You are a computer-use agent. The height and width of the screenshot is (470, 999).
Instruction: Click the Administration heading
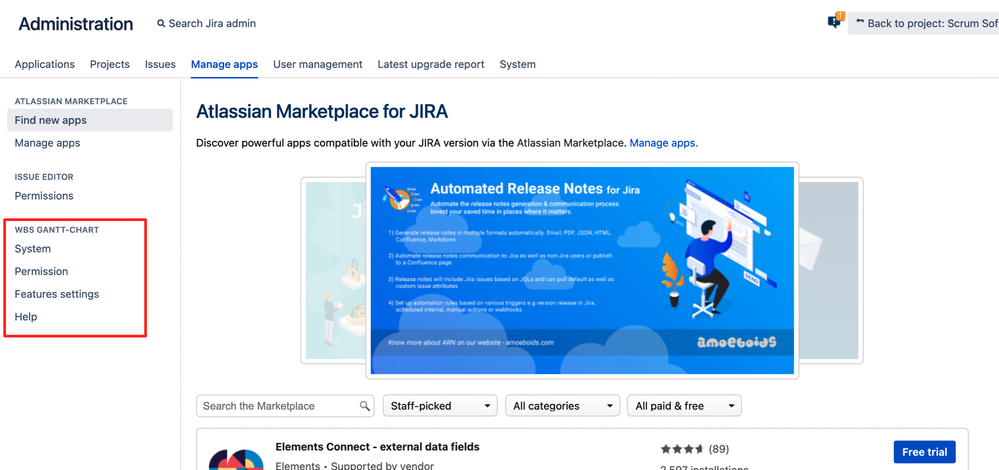point(76,24)
